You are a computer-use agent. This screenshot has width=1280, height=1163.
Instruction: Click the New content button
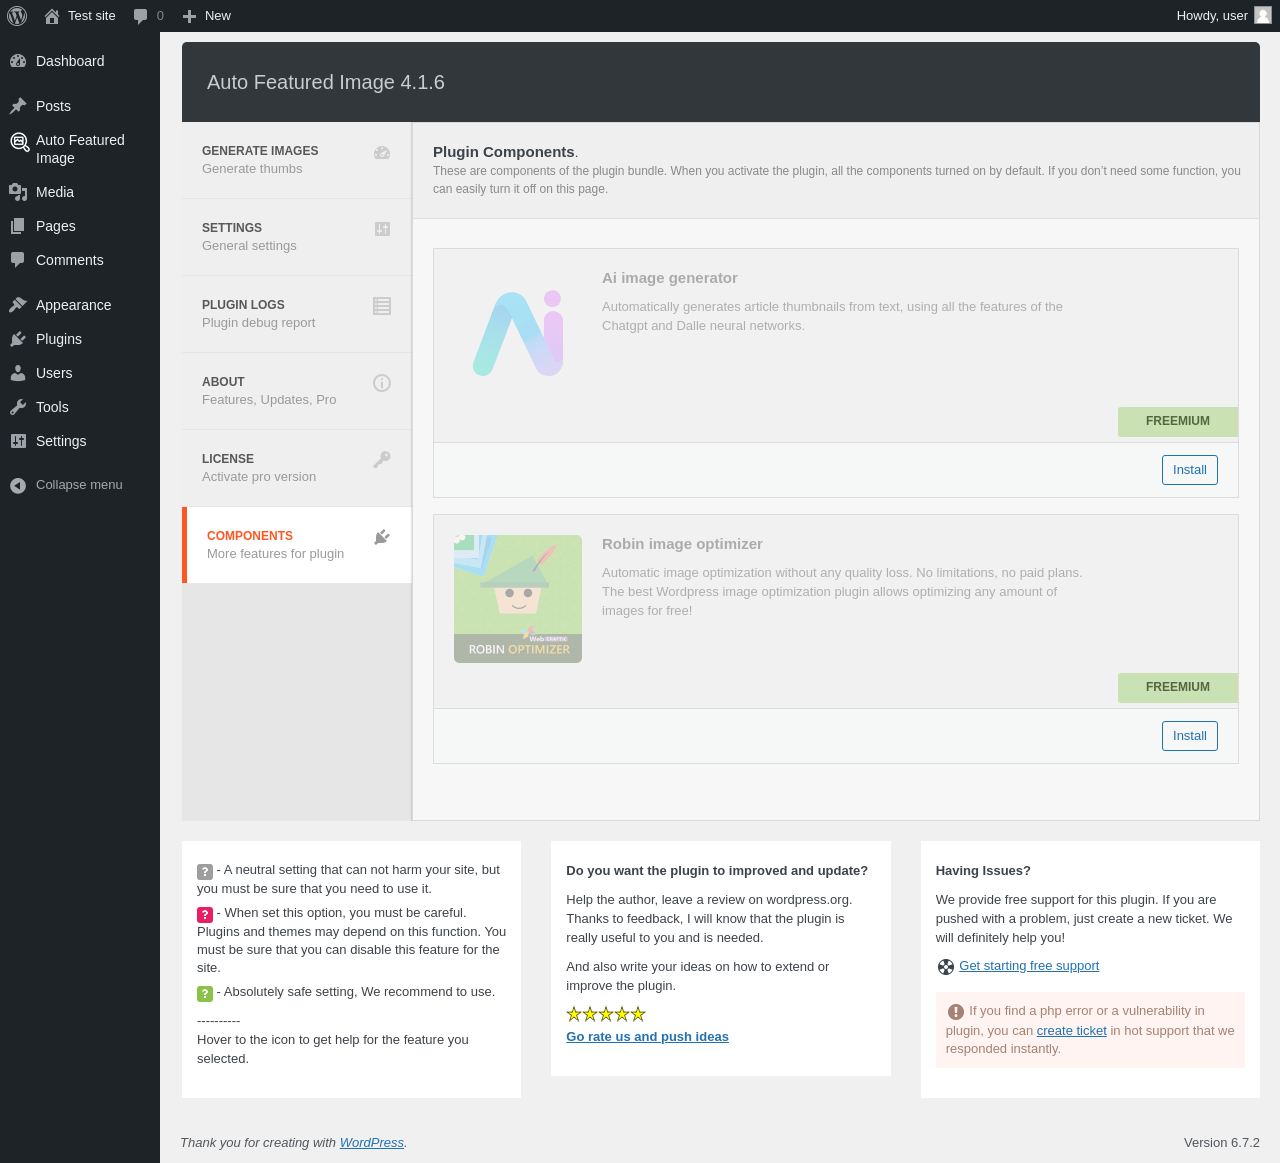[x=207, y=16]
